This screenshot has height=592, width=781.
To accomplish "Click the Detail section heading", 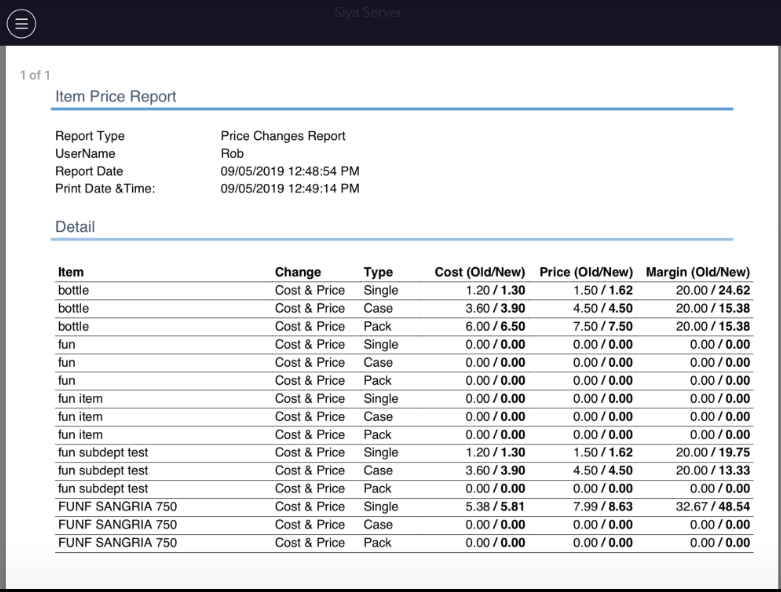I will click(75, 227).
